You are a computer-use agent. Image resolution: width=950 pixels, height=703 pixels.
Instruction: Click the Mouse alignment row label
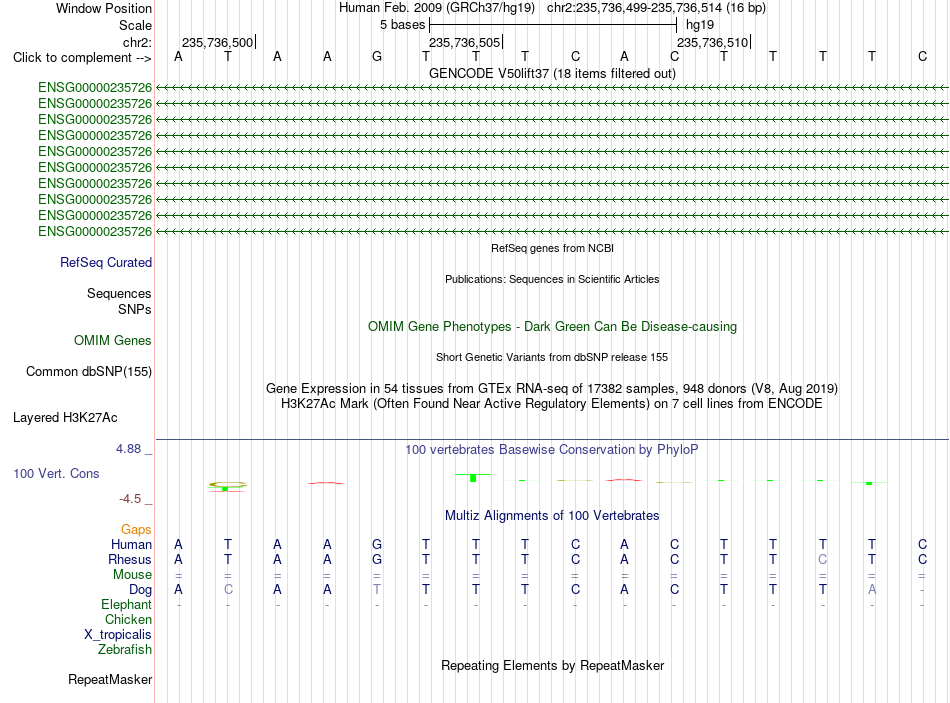[x=132, y=575]
